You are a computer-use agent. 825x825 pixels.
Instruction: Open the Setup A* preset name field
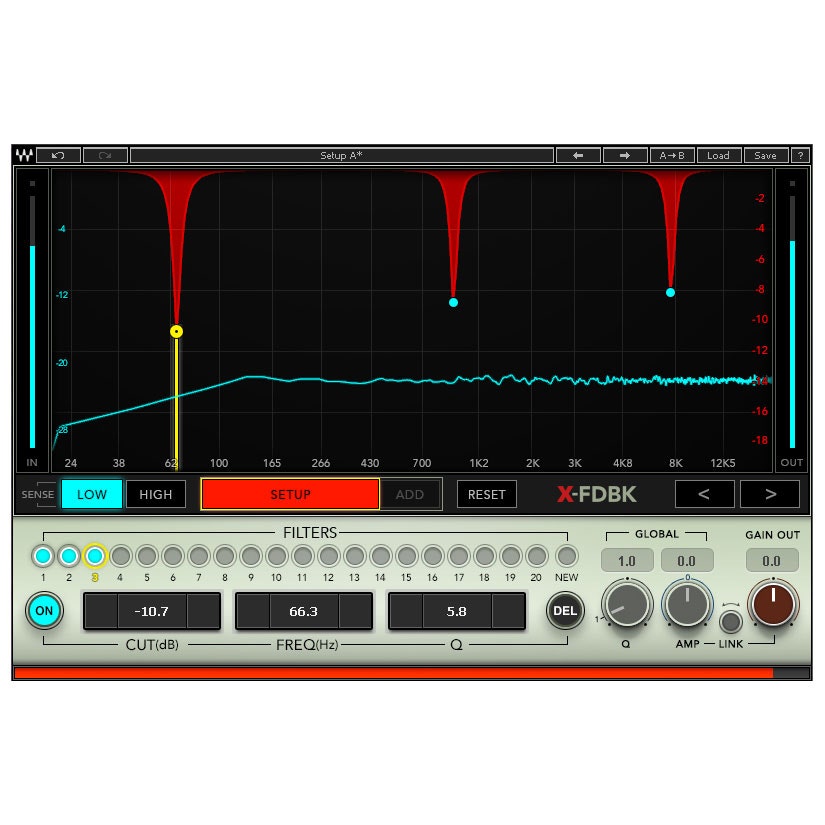click(342, 155)
